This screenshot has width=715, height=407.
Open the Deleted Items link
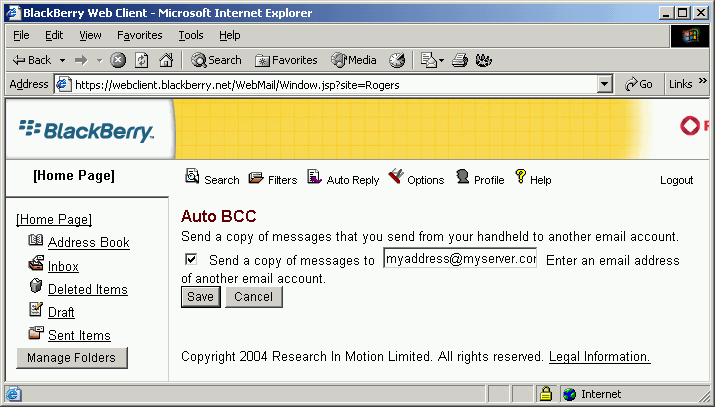tap(88, 289)
